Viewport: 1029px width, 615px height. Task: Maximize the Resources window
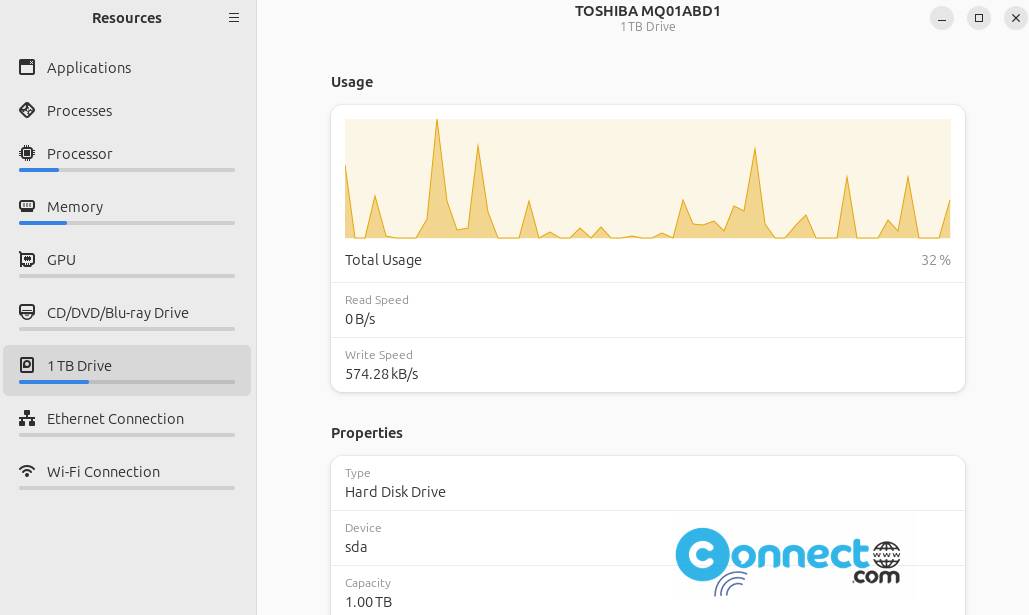[x=978, y=18]
